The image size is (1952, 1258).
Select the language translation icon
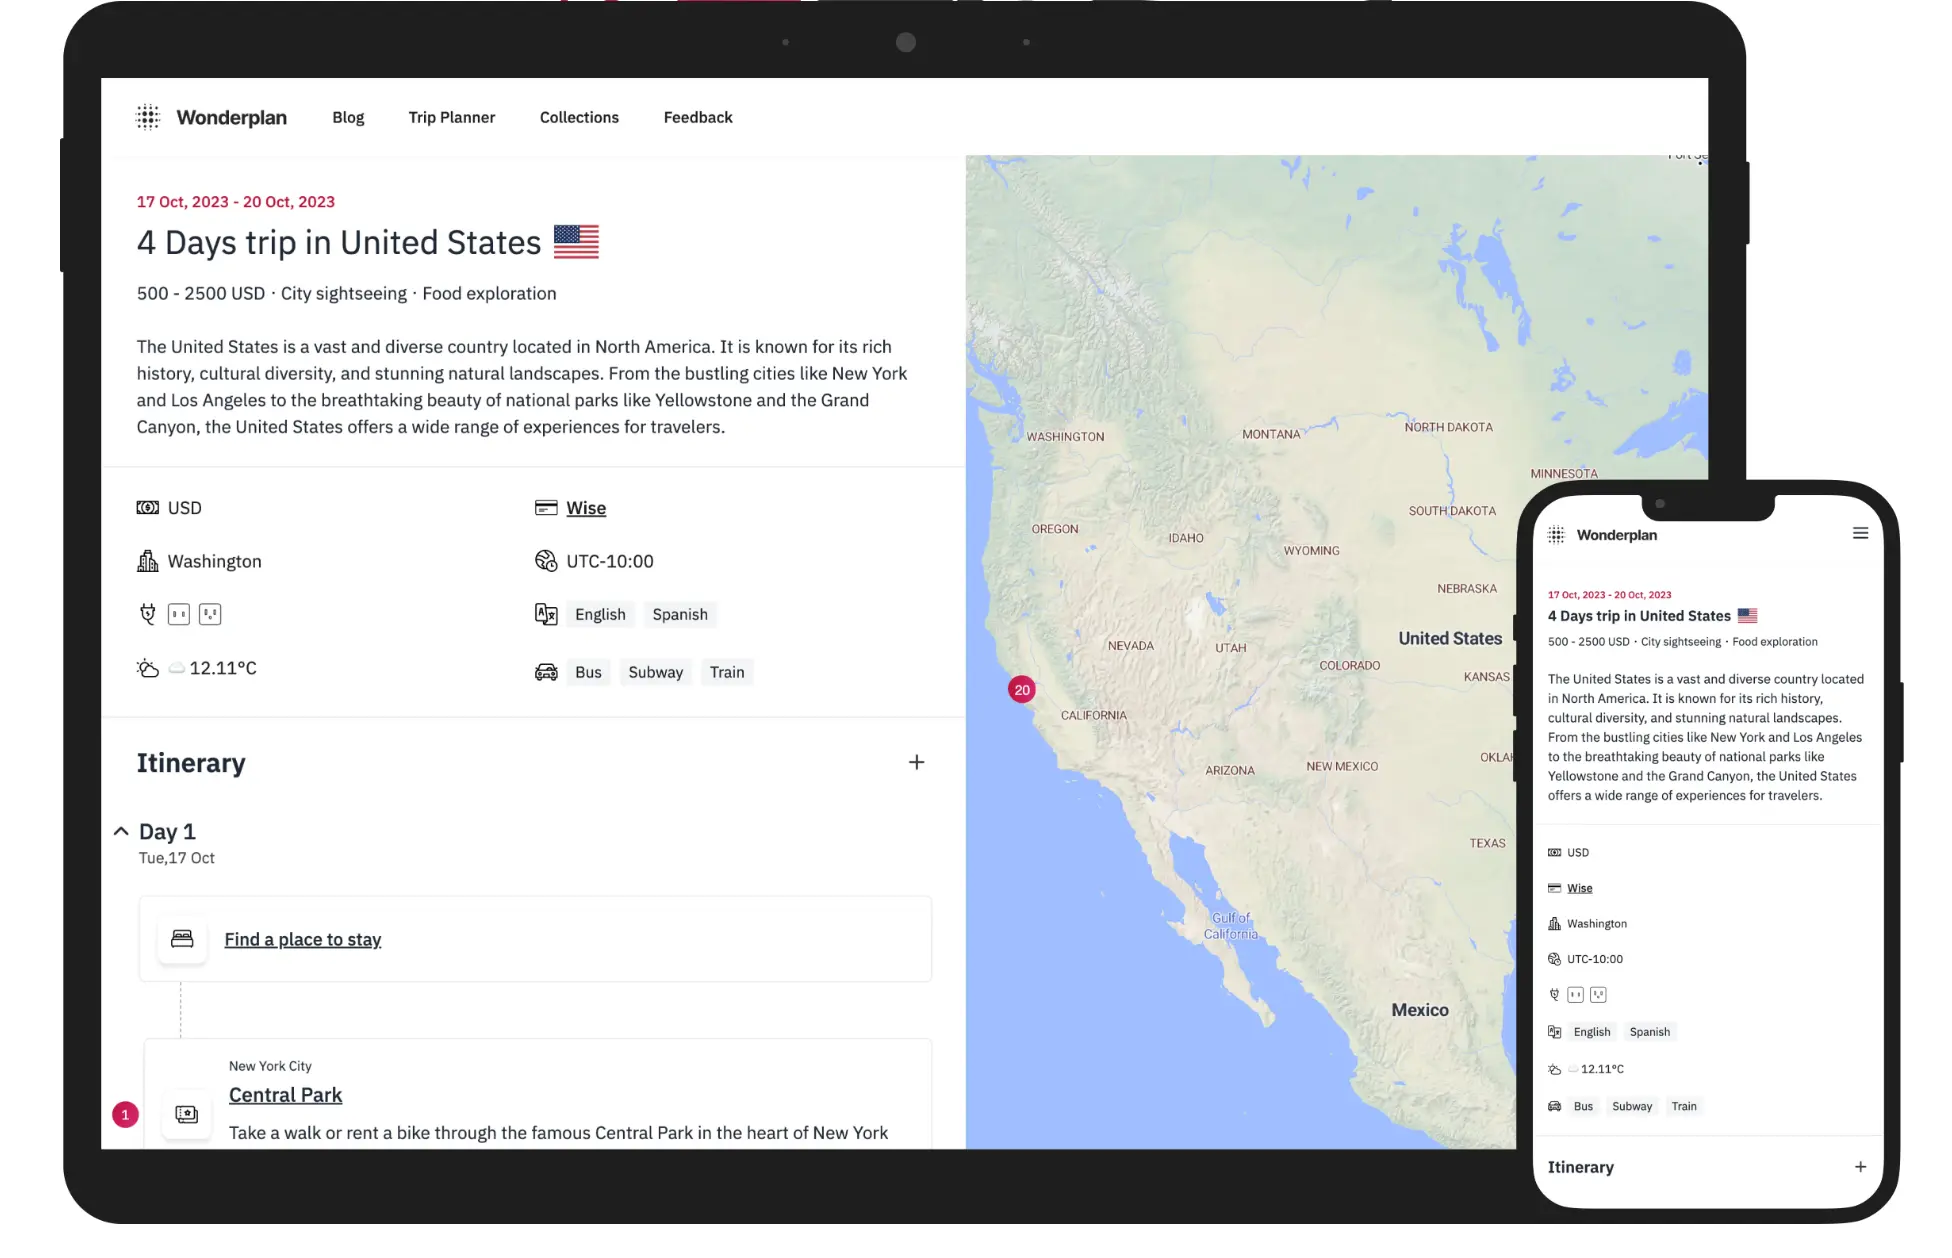[x=546, y=614]
